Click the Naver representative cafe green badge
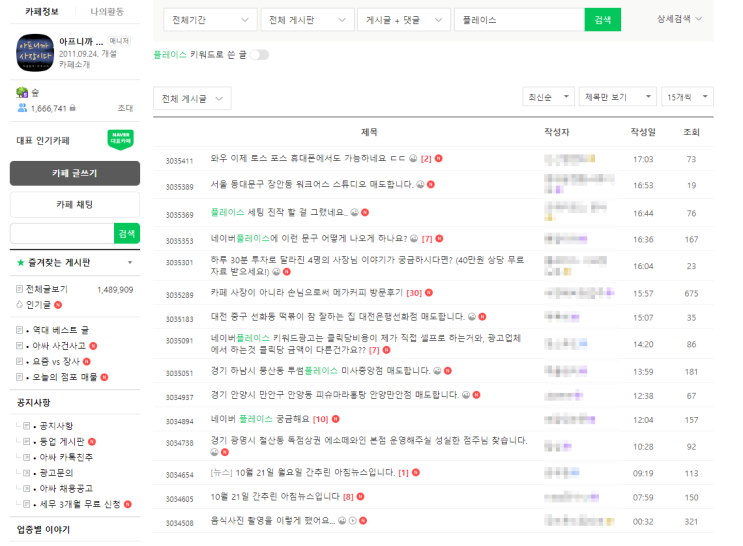Screen dimensions: 743x546 click(120, 140)
